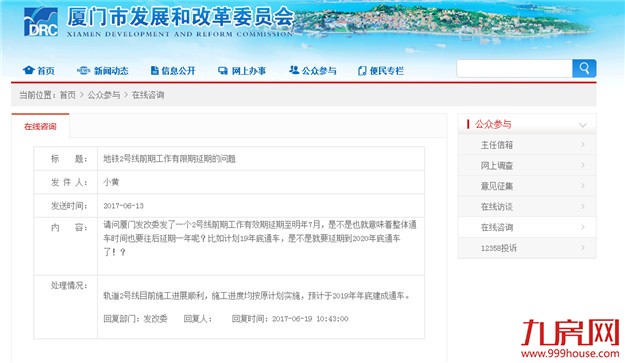The width and height of the screenshot is (625, 363).
Task: Focus the search input field
Action: (515, 69)
